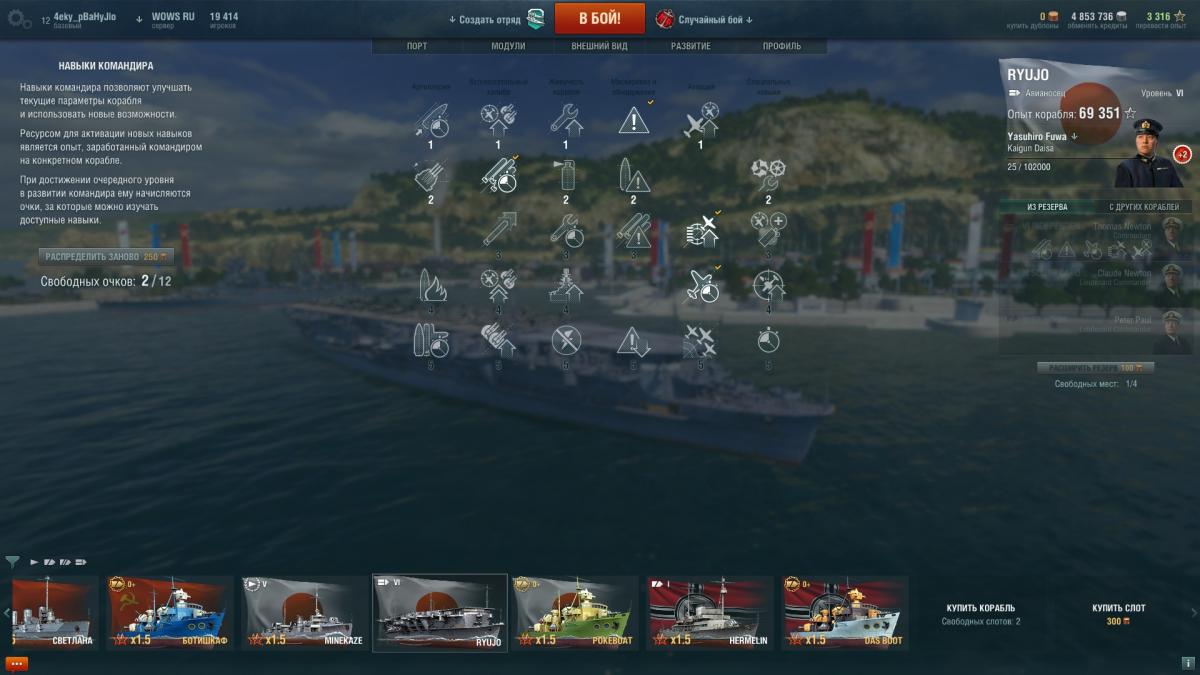Click the orange chat button
Image resolution: width=1200 pixels, height=675 pixels.
16,663
